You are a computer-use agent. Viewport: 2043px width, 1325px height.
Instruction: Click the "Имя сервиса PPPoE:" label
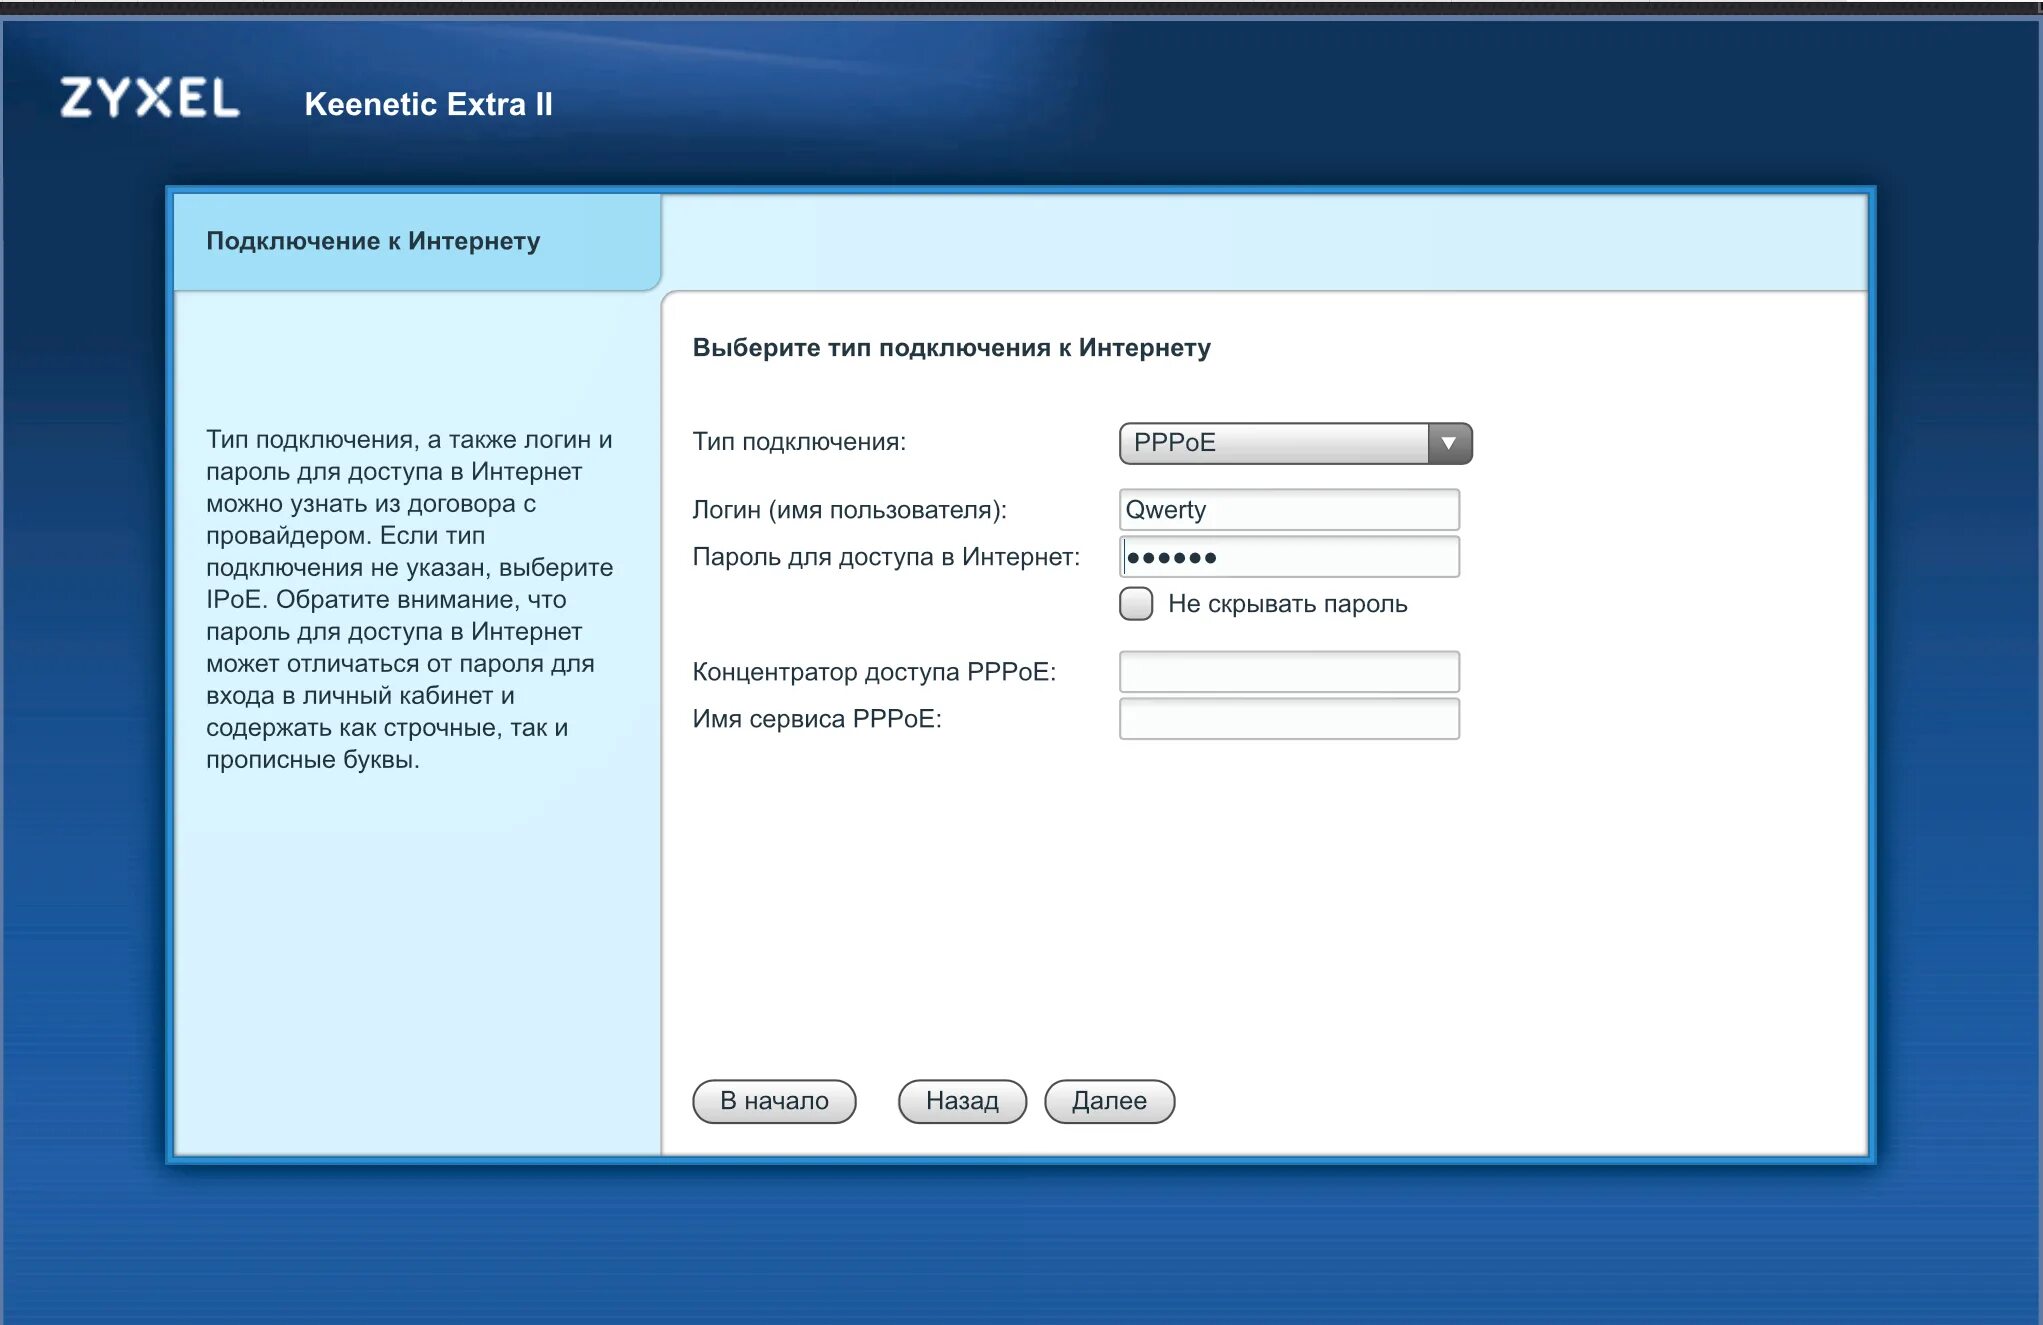(x=817, y=719)
